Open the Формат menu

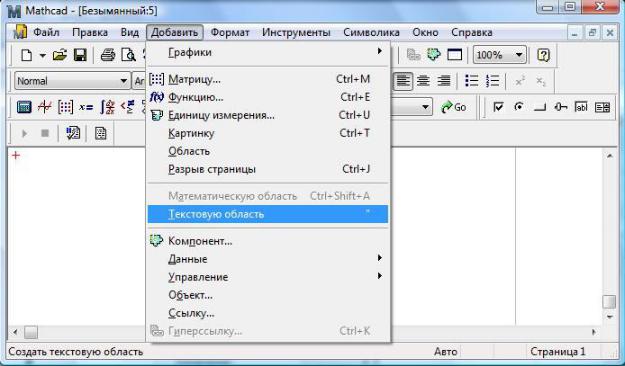(x=230, y=32)
